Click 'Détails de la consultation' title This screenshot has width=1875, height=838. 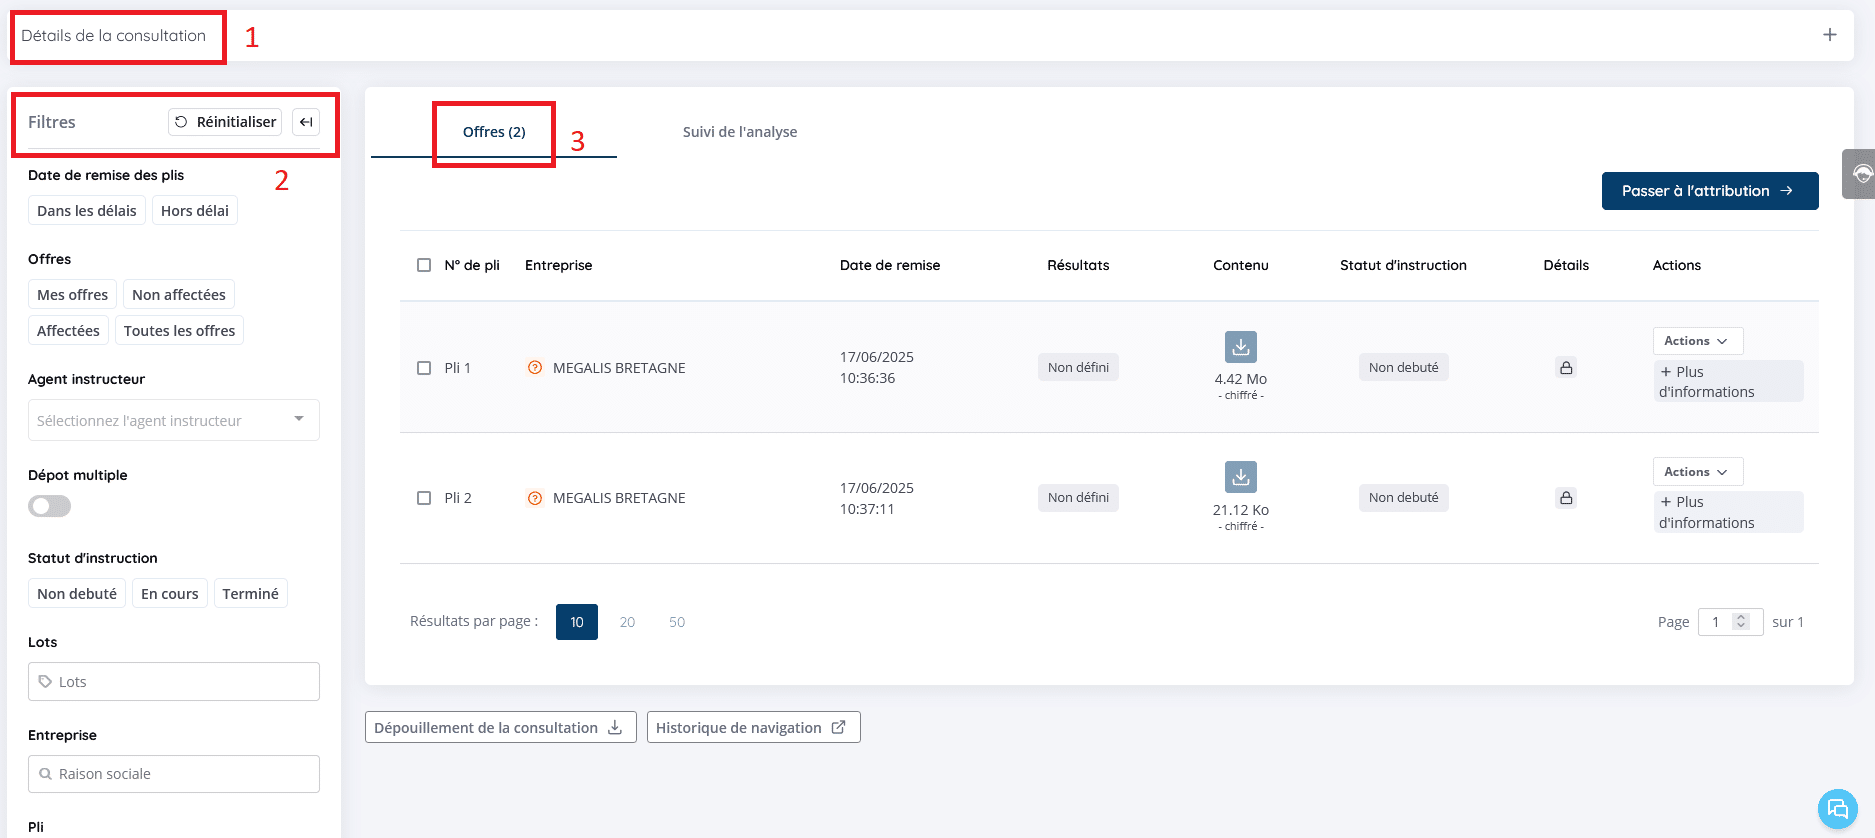[113, 36]
